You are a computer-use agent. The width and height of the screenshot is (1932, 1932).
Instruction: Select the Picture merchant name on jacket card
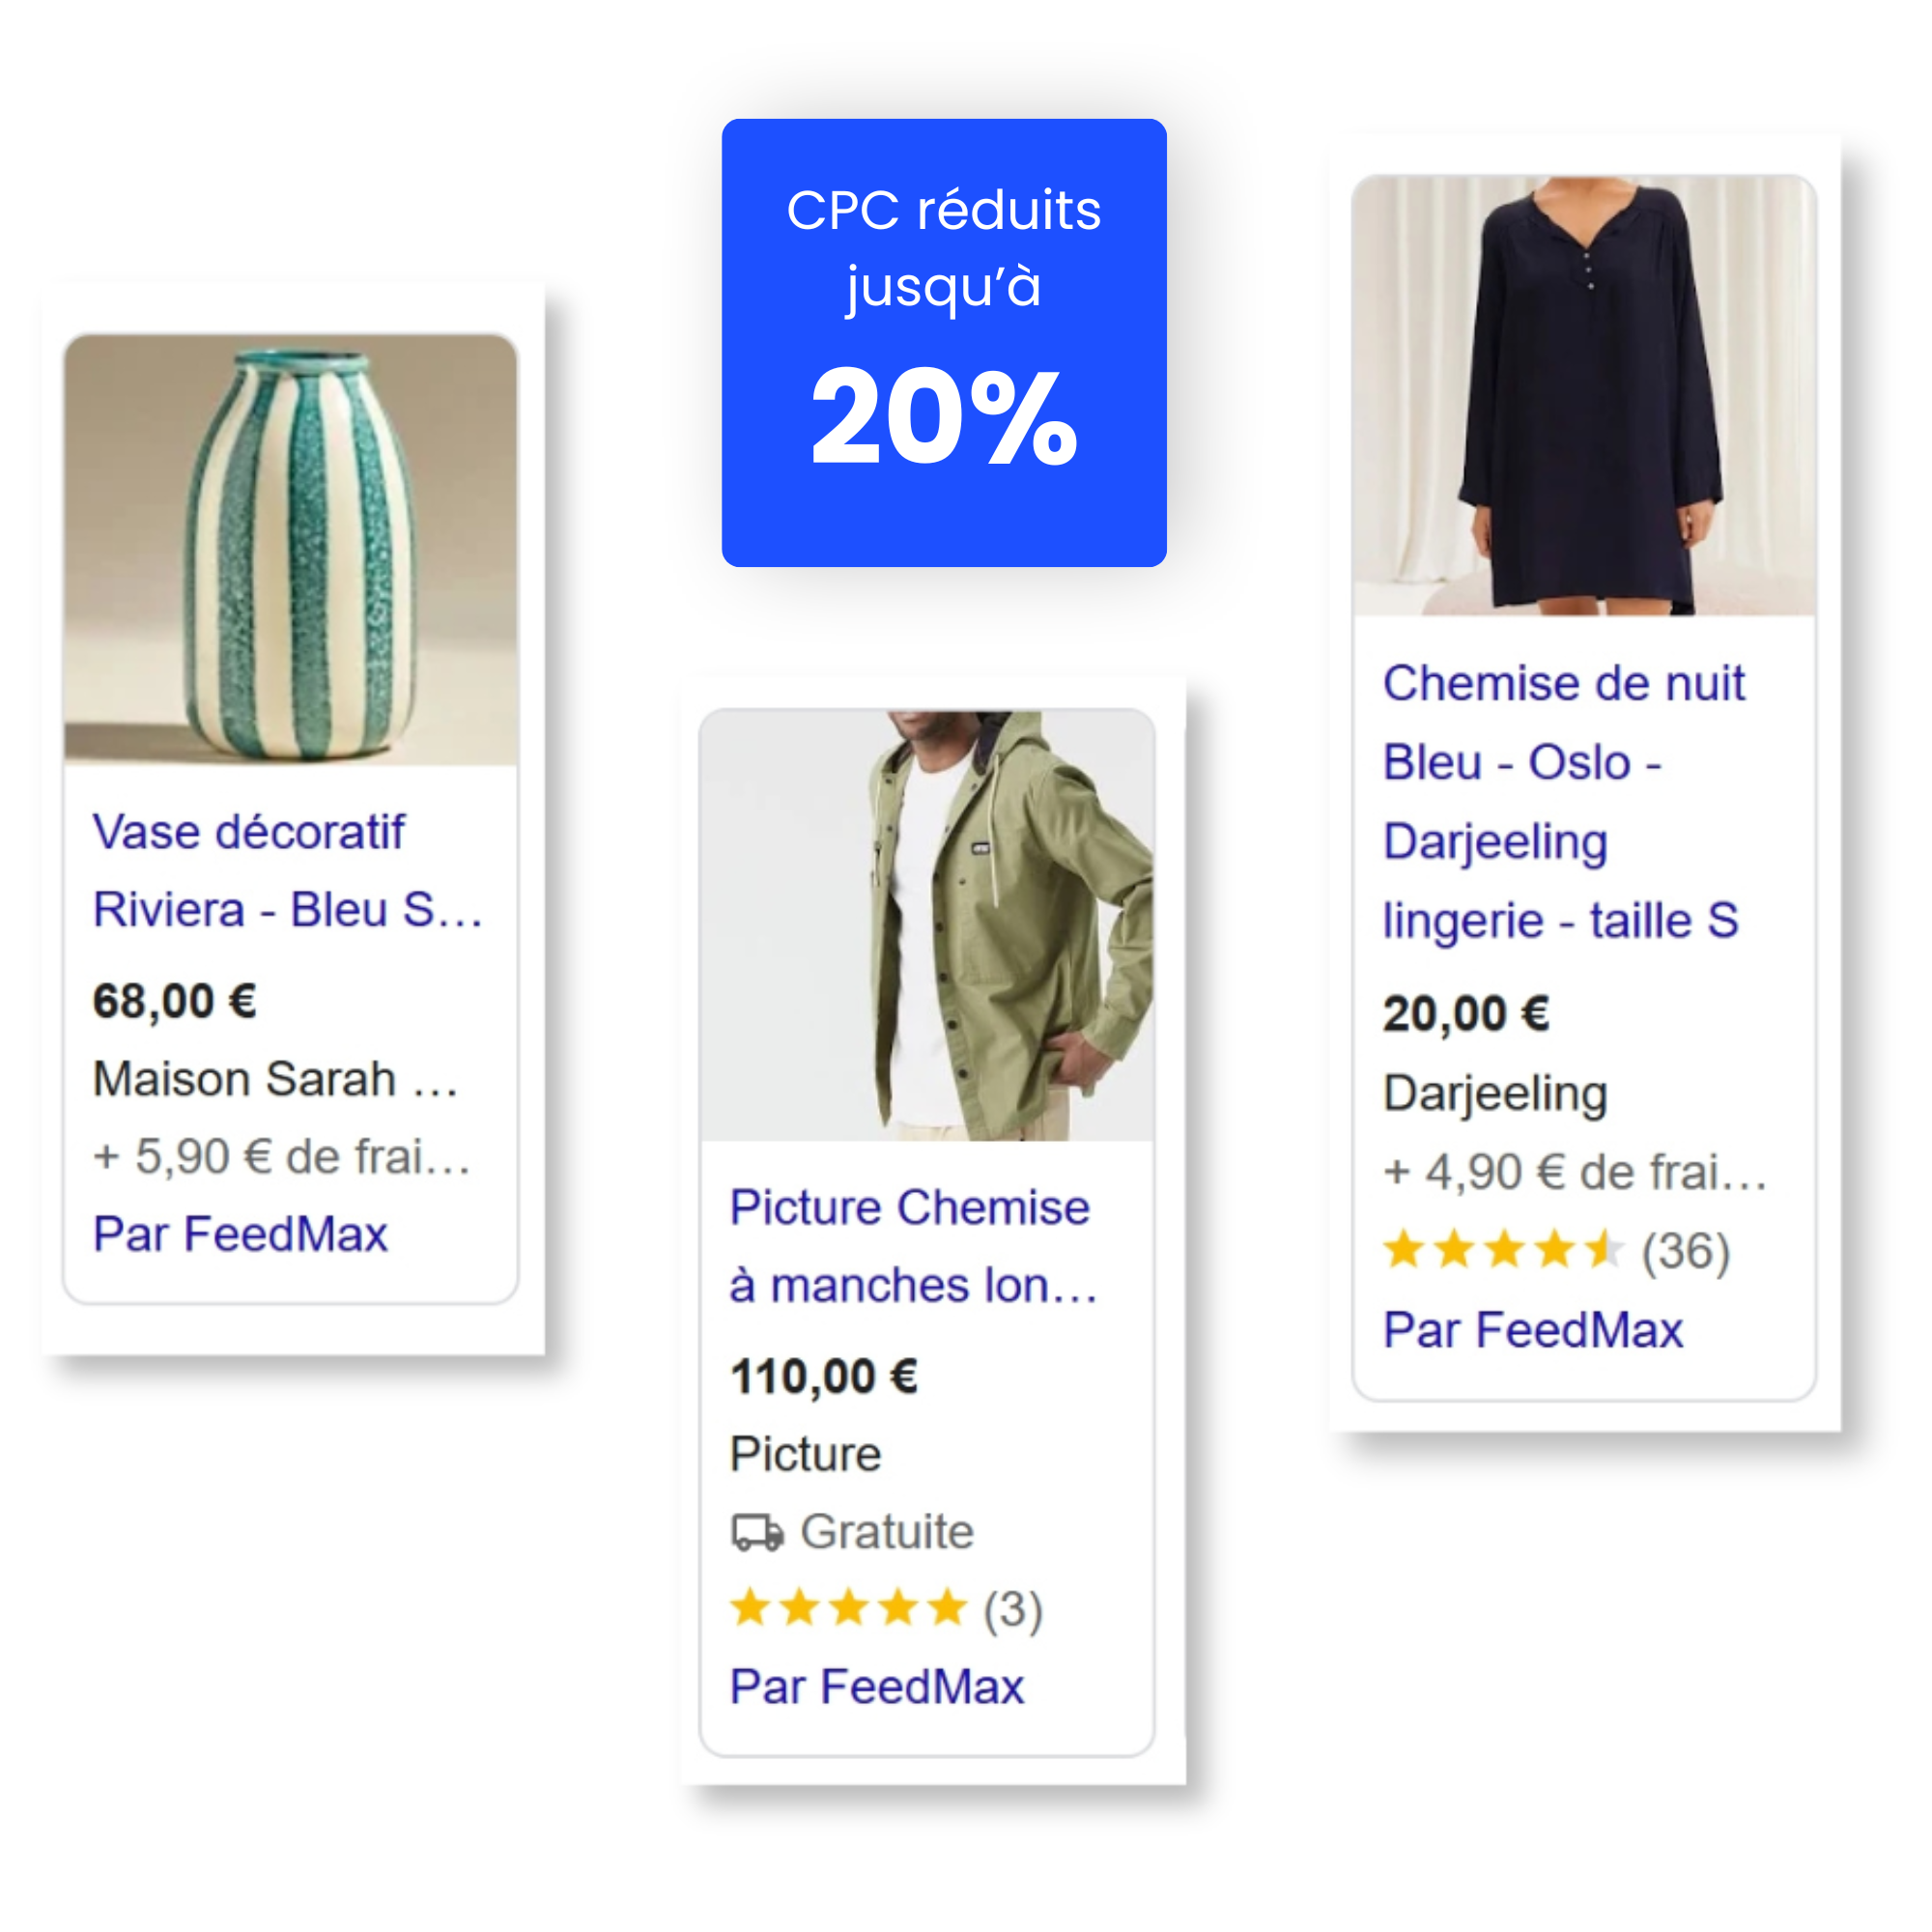point(805,1454)
